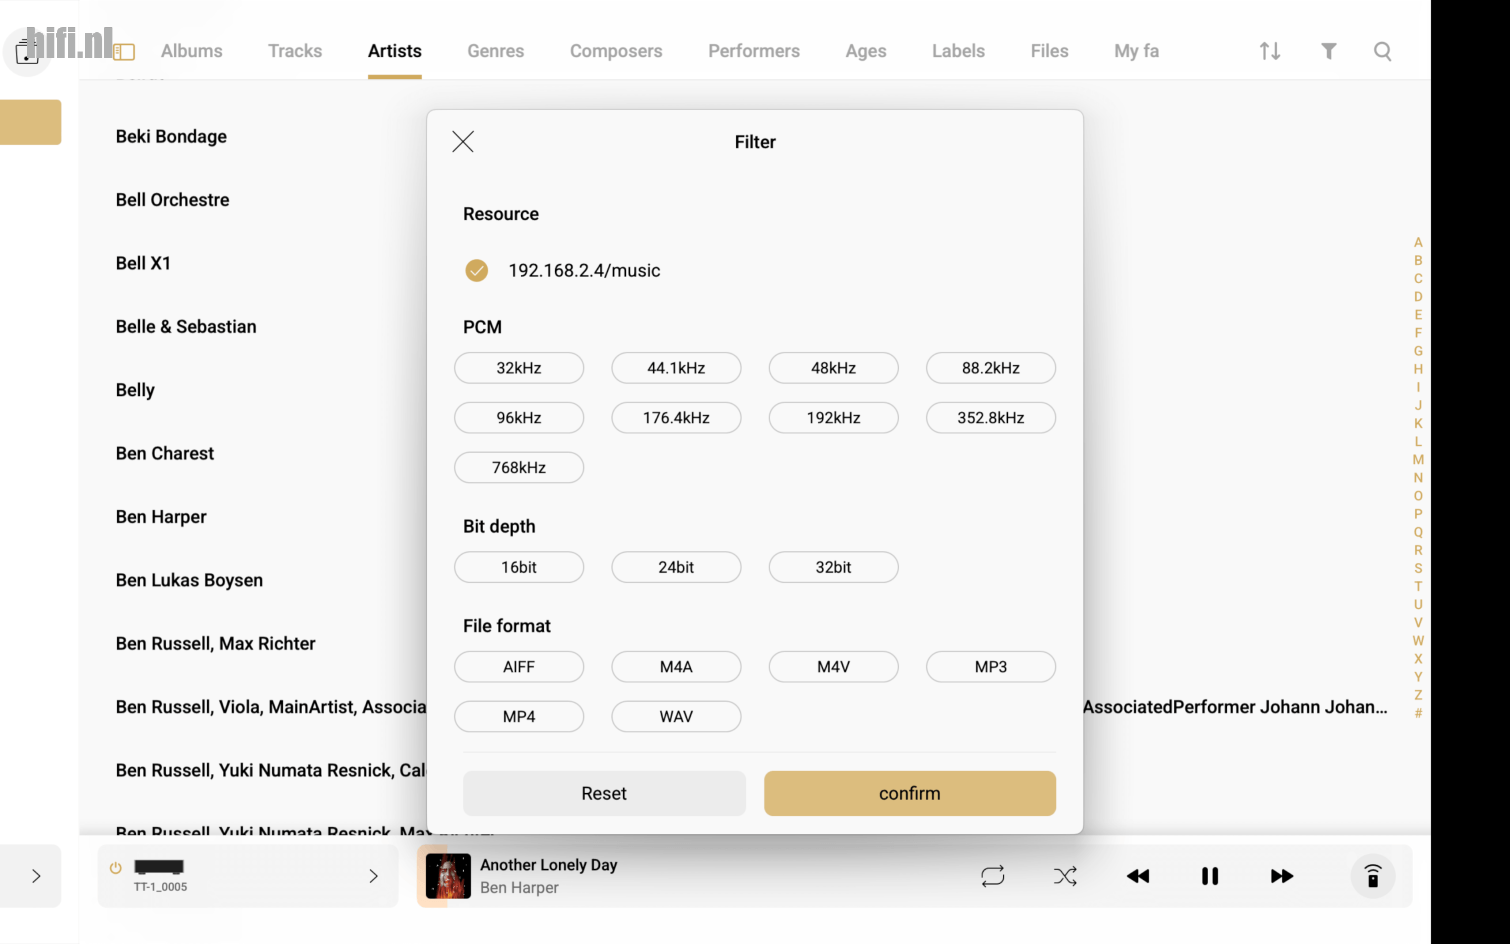This screenshot has height=944, width=1510.
Task: Close the Filter dialog with the X
Action: pos(462,142)
